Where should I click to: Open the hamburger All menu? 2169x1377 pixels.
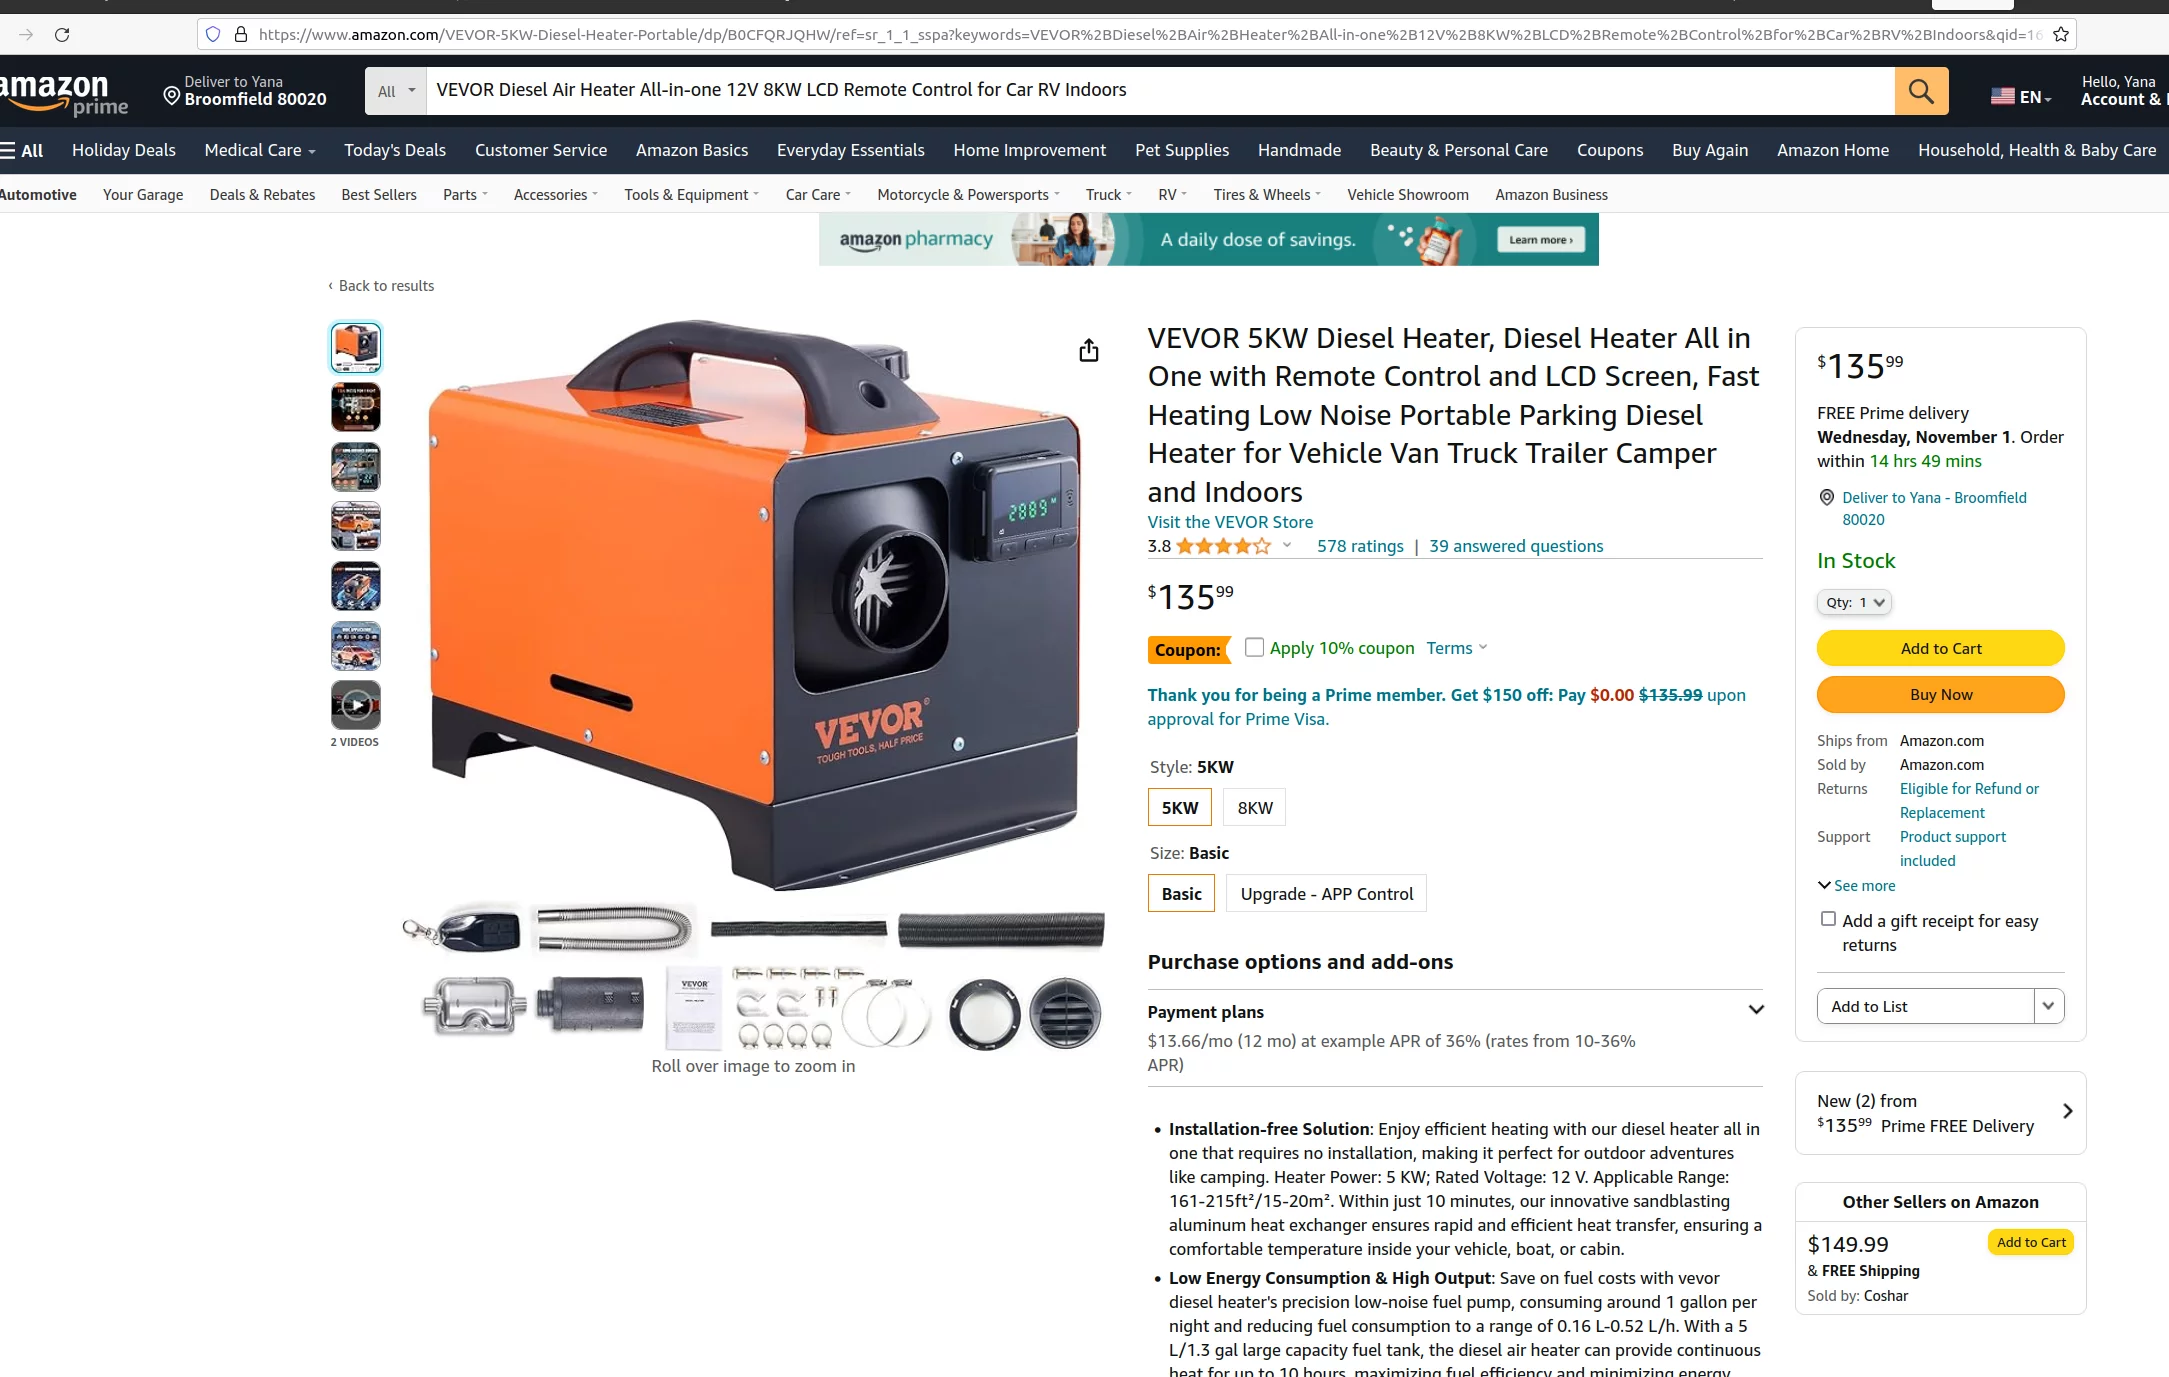click(x=22, y=150)
